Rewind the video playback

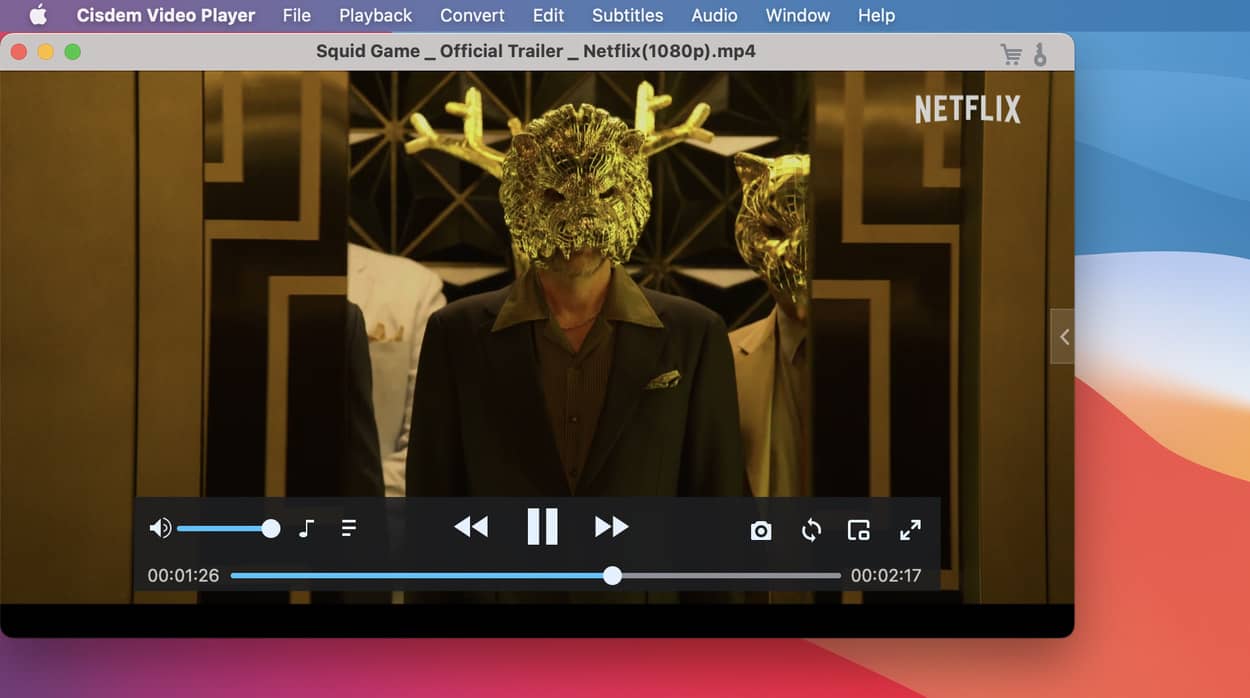pyautogui.click(x=471, y=527)
